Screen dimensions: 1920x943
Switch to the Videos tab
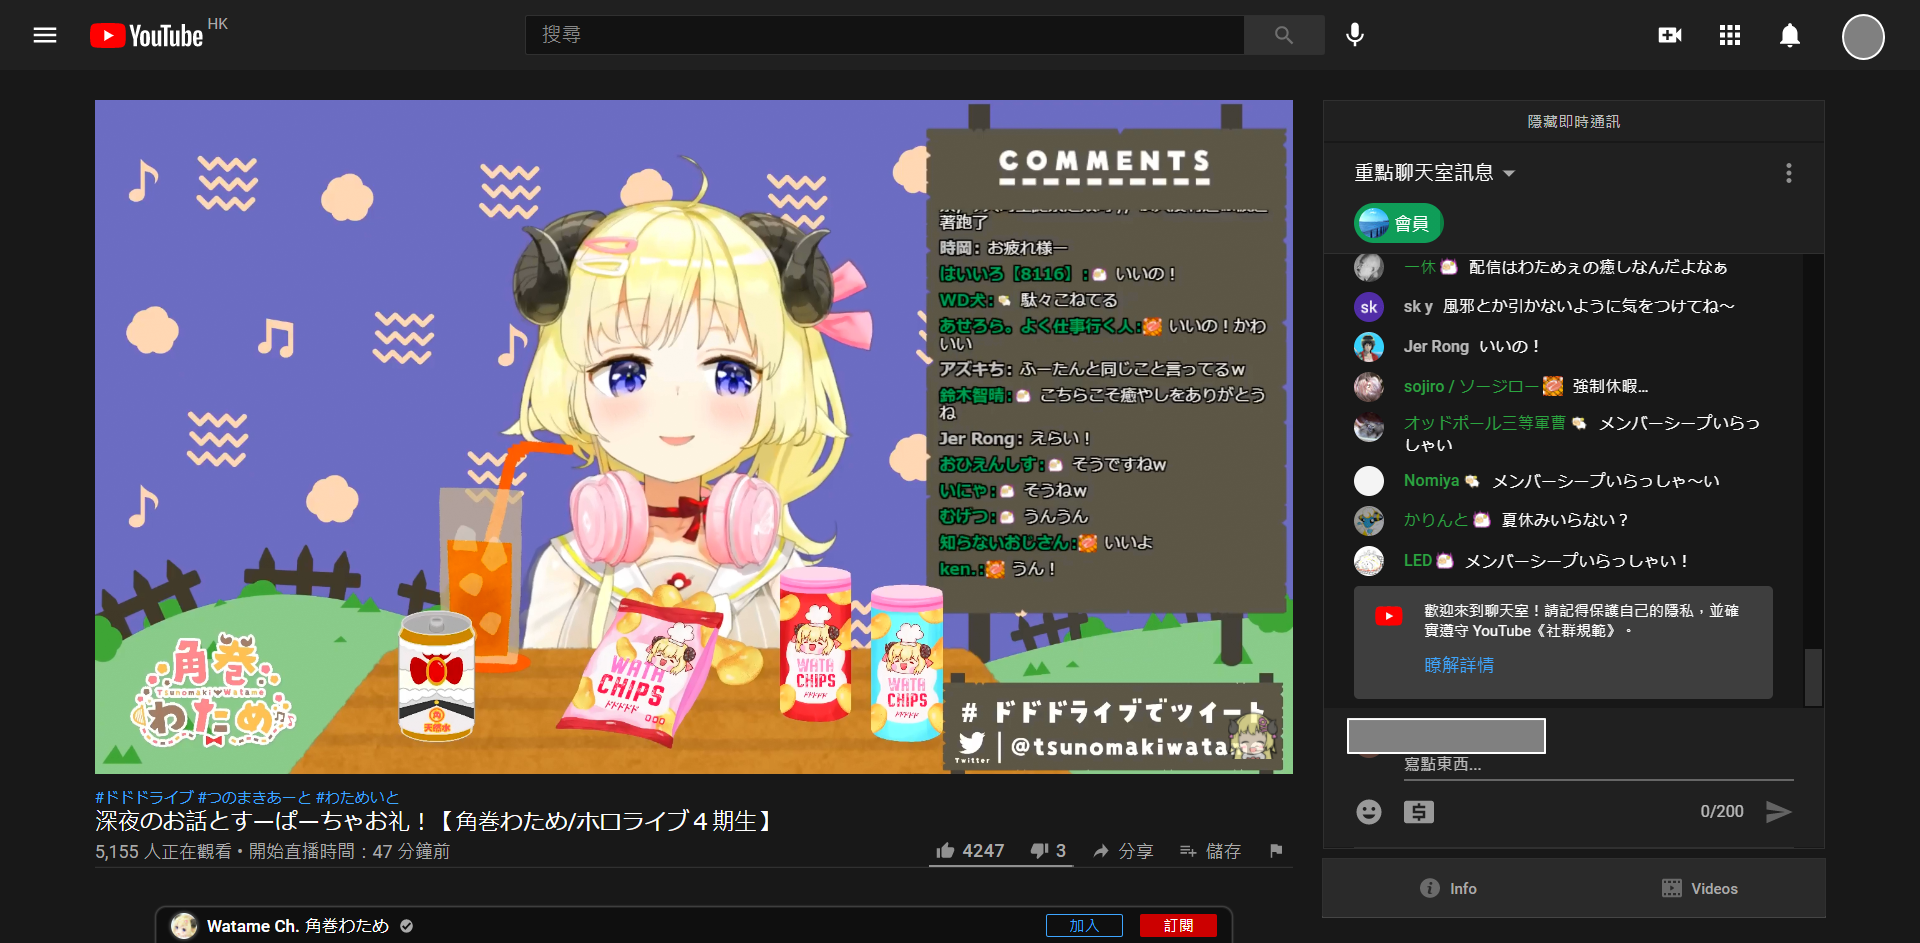[1699, 888]
